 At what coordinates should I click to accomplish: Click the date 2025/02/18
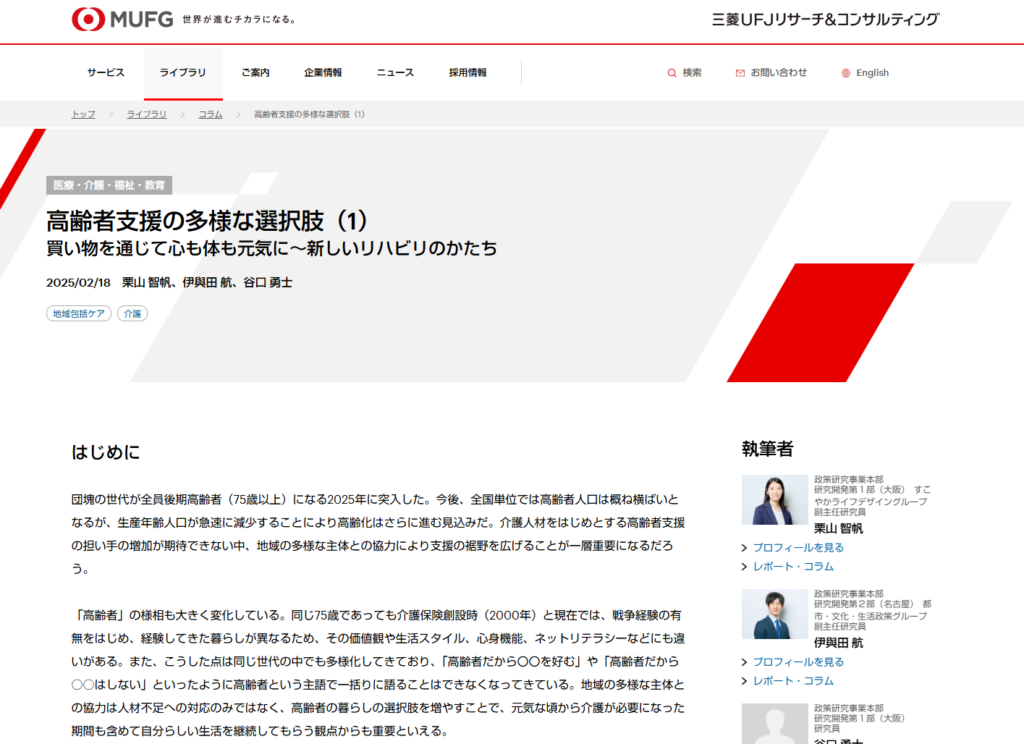point(78,283)
